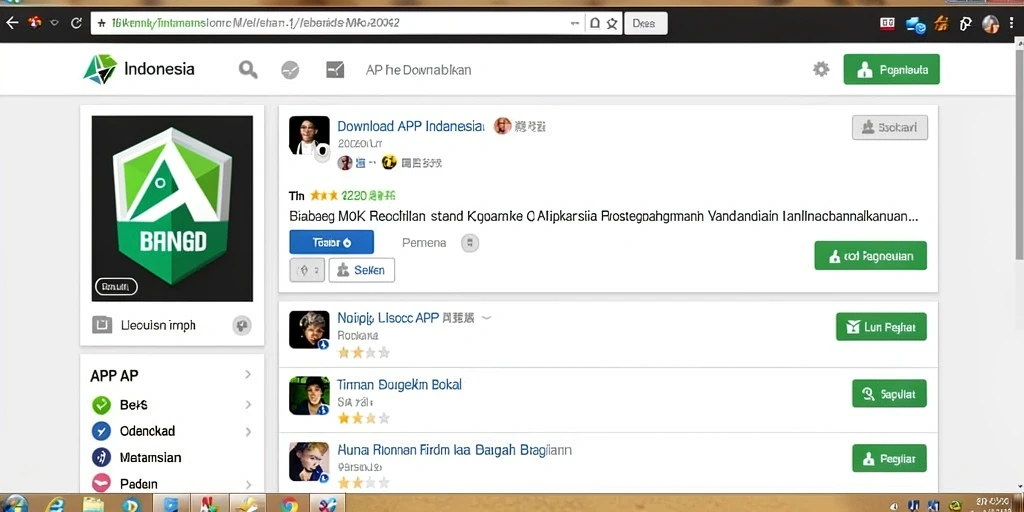1024x512 pixels.
Task: Click round gray icon beside Lleousn imph
Action: coord(242,325)
